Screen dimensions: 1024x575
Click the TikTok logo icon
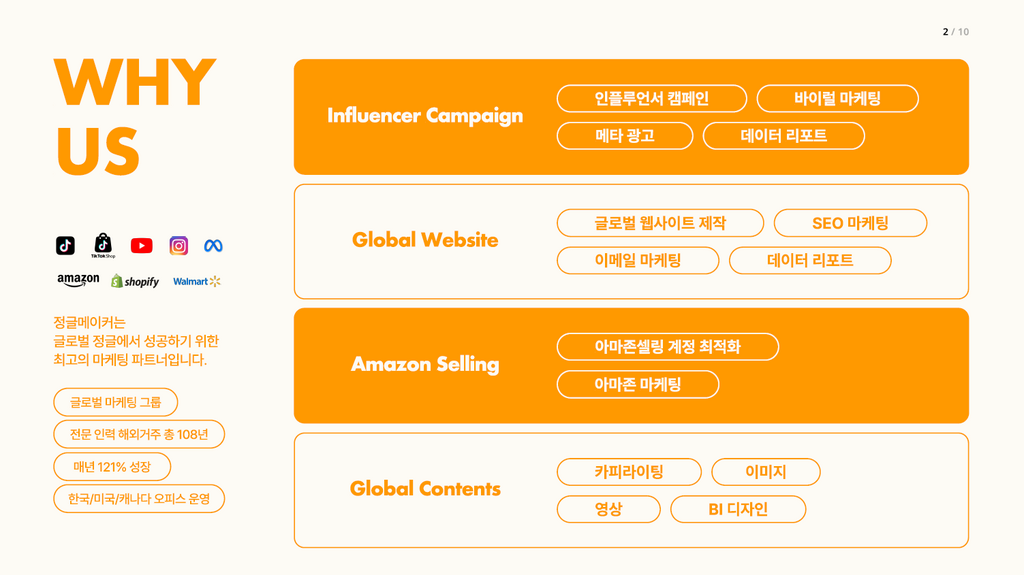click(65, 246)
